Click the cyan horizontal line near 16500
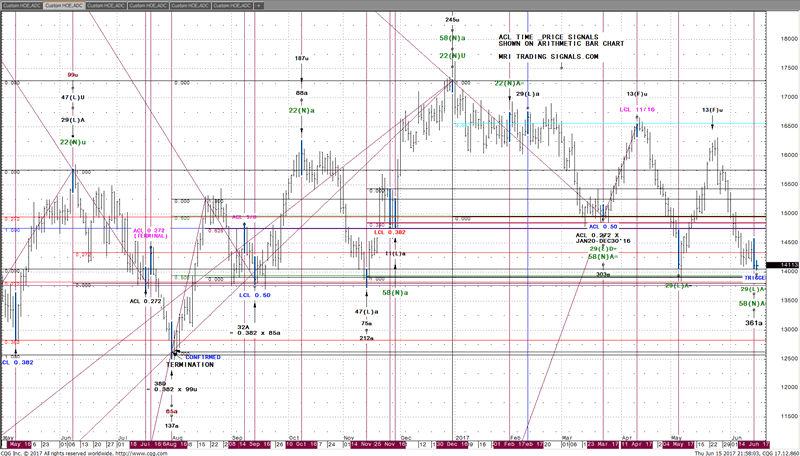The image size is (800, 456). 560,124
